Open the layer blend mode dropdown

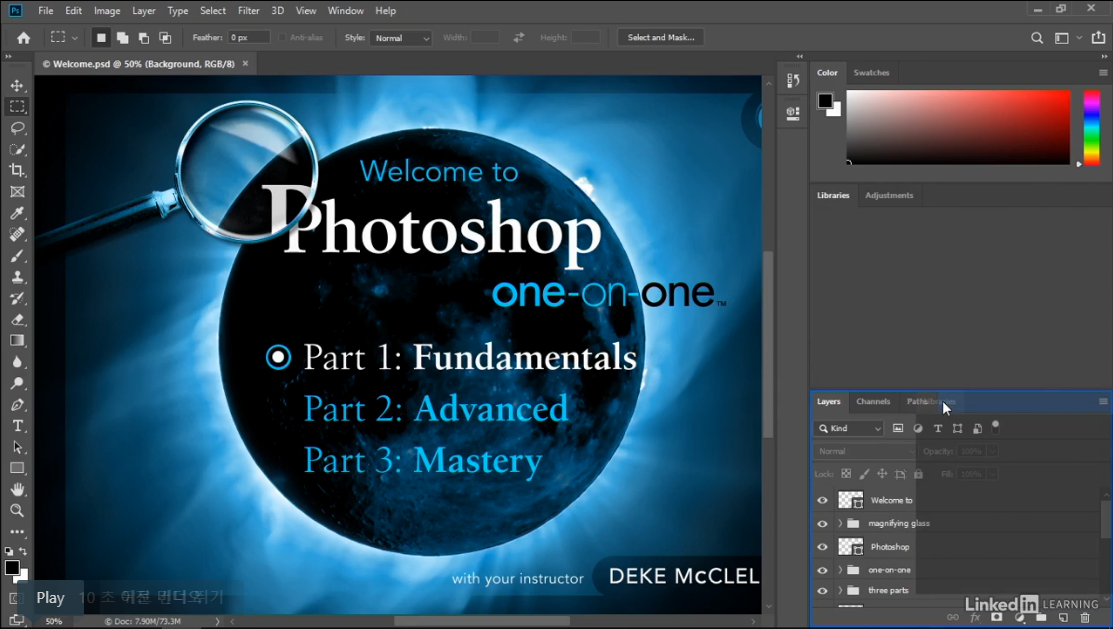(865, 451)
